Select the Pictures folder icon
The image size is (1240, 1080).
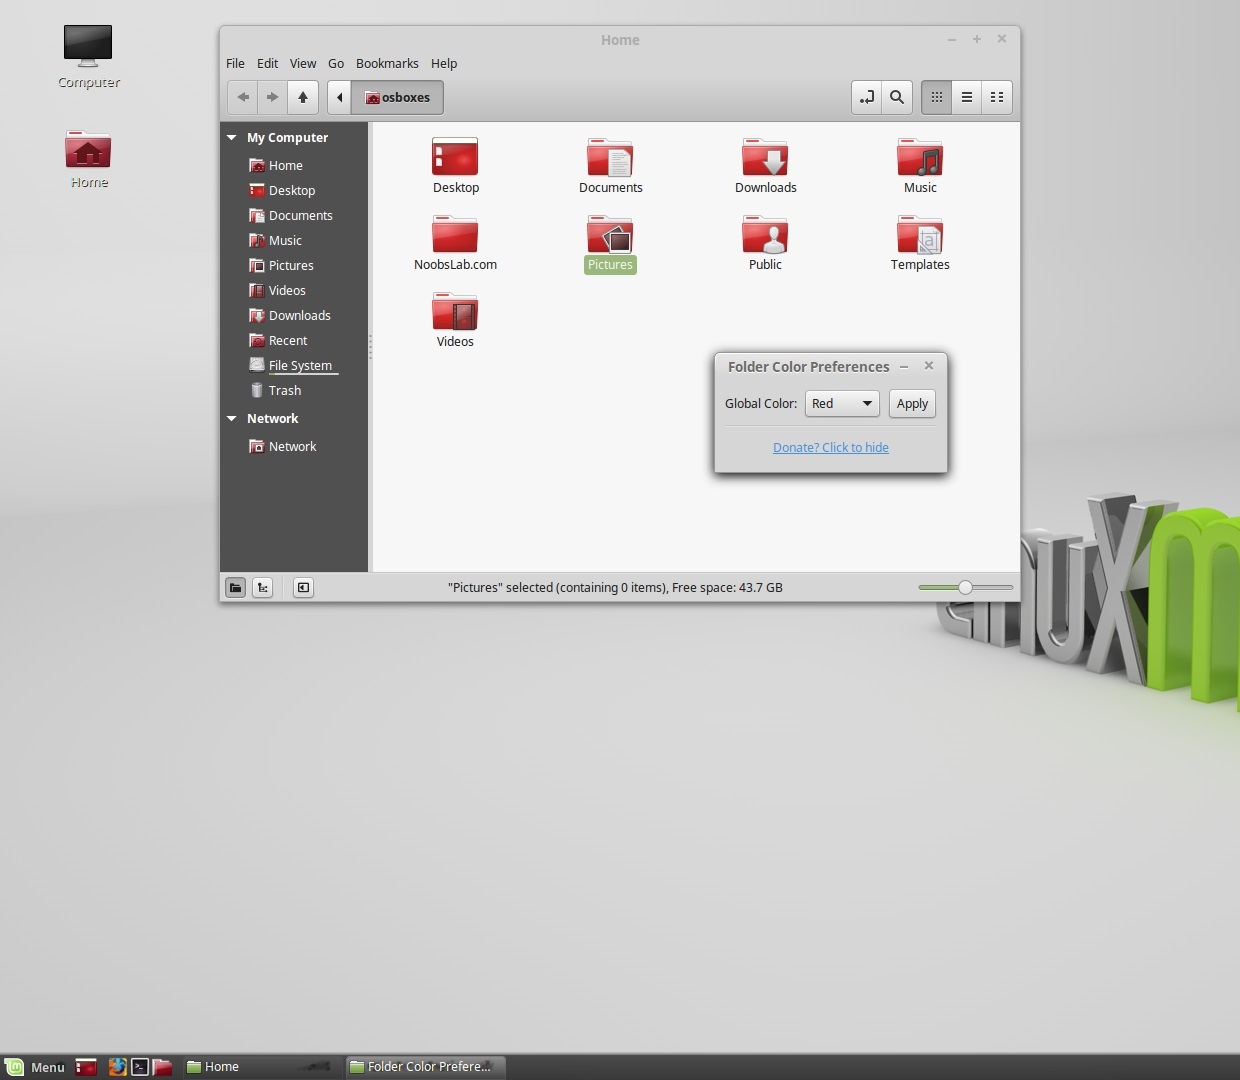610,235
